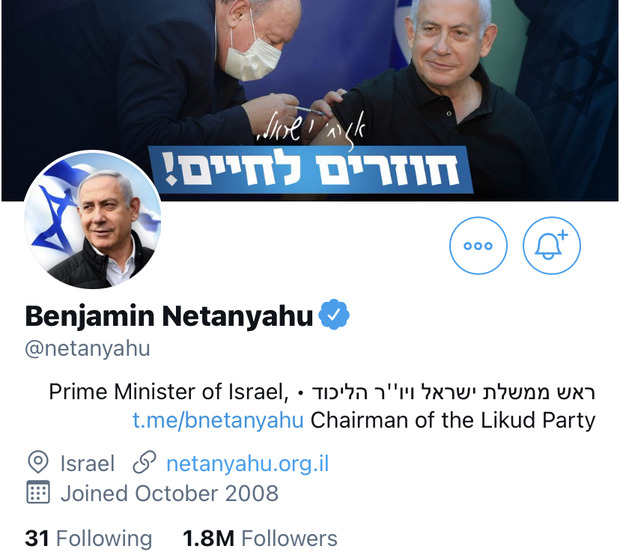Turn on notifications with the bell icon
Image resolution: width=620 pixels, height=552 pixels.
[x=552, y=246]
